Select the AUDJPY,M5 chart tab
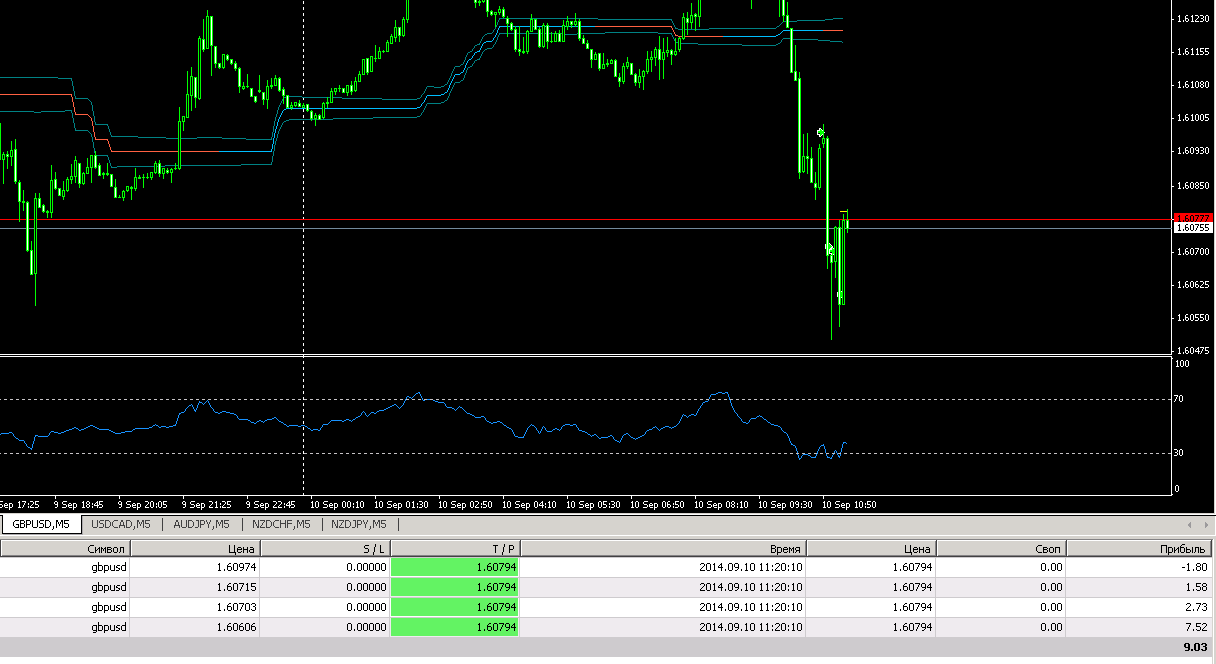Image resolution: width=1216 pixels, height=664 pixels. point(201,524)
